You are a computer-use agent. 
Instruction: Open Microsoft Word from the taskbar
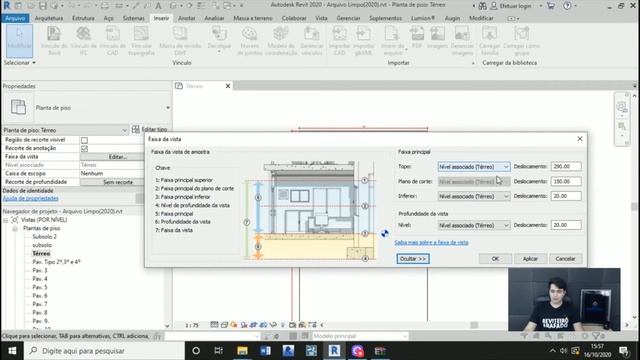(x=265, y=351)
